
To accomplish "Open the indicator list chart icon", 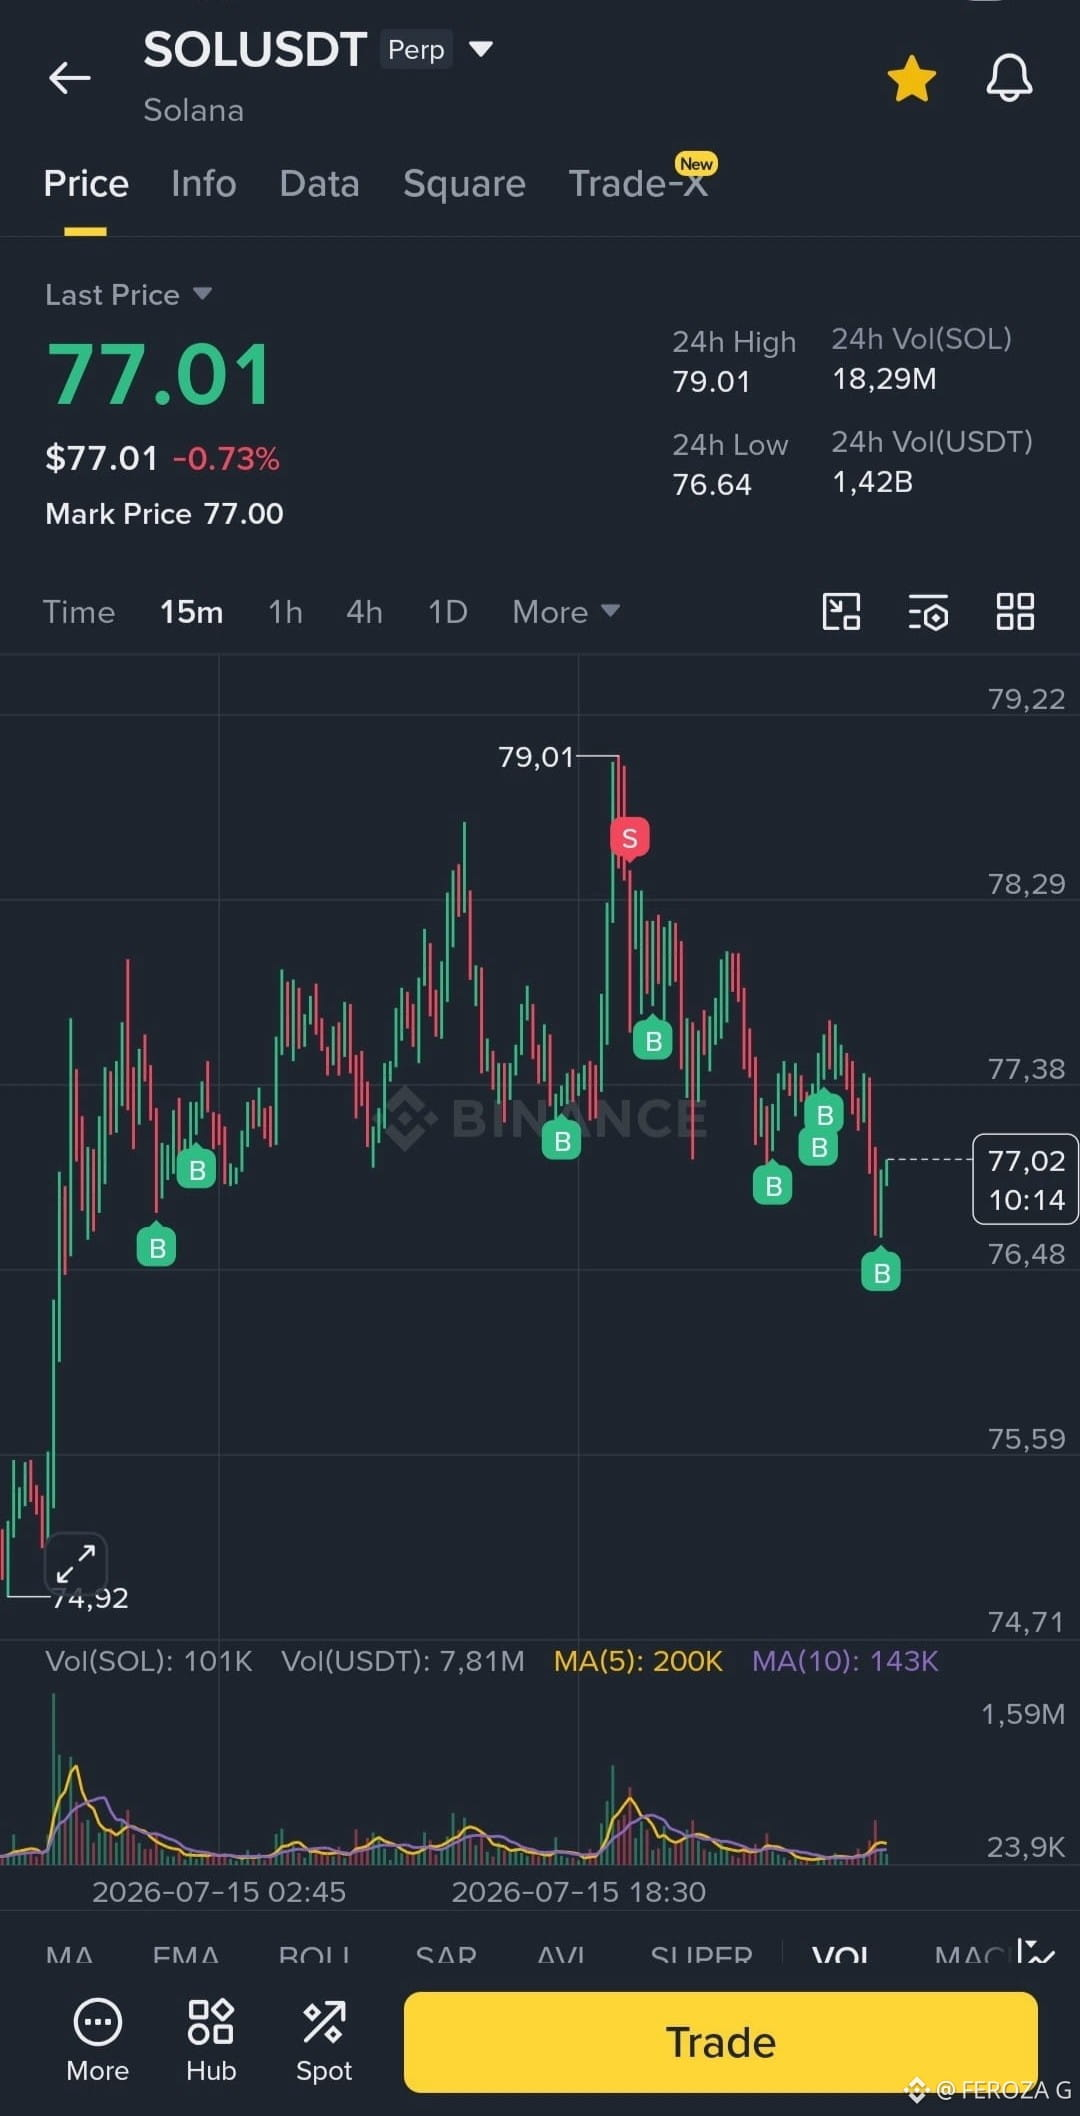I will point(1036,1951).
